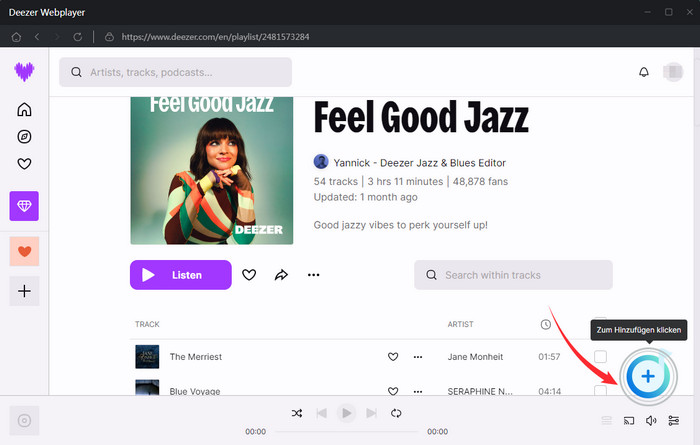700x445 pixels.
Task: Navigate back with the left arrow
Action: (37, 37)
